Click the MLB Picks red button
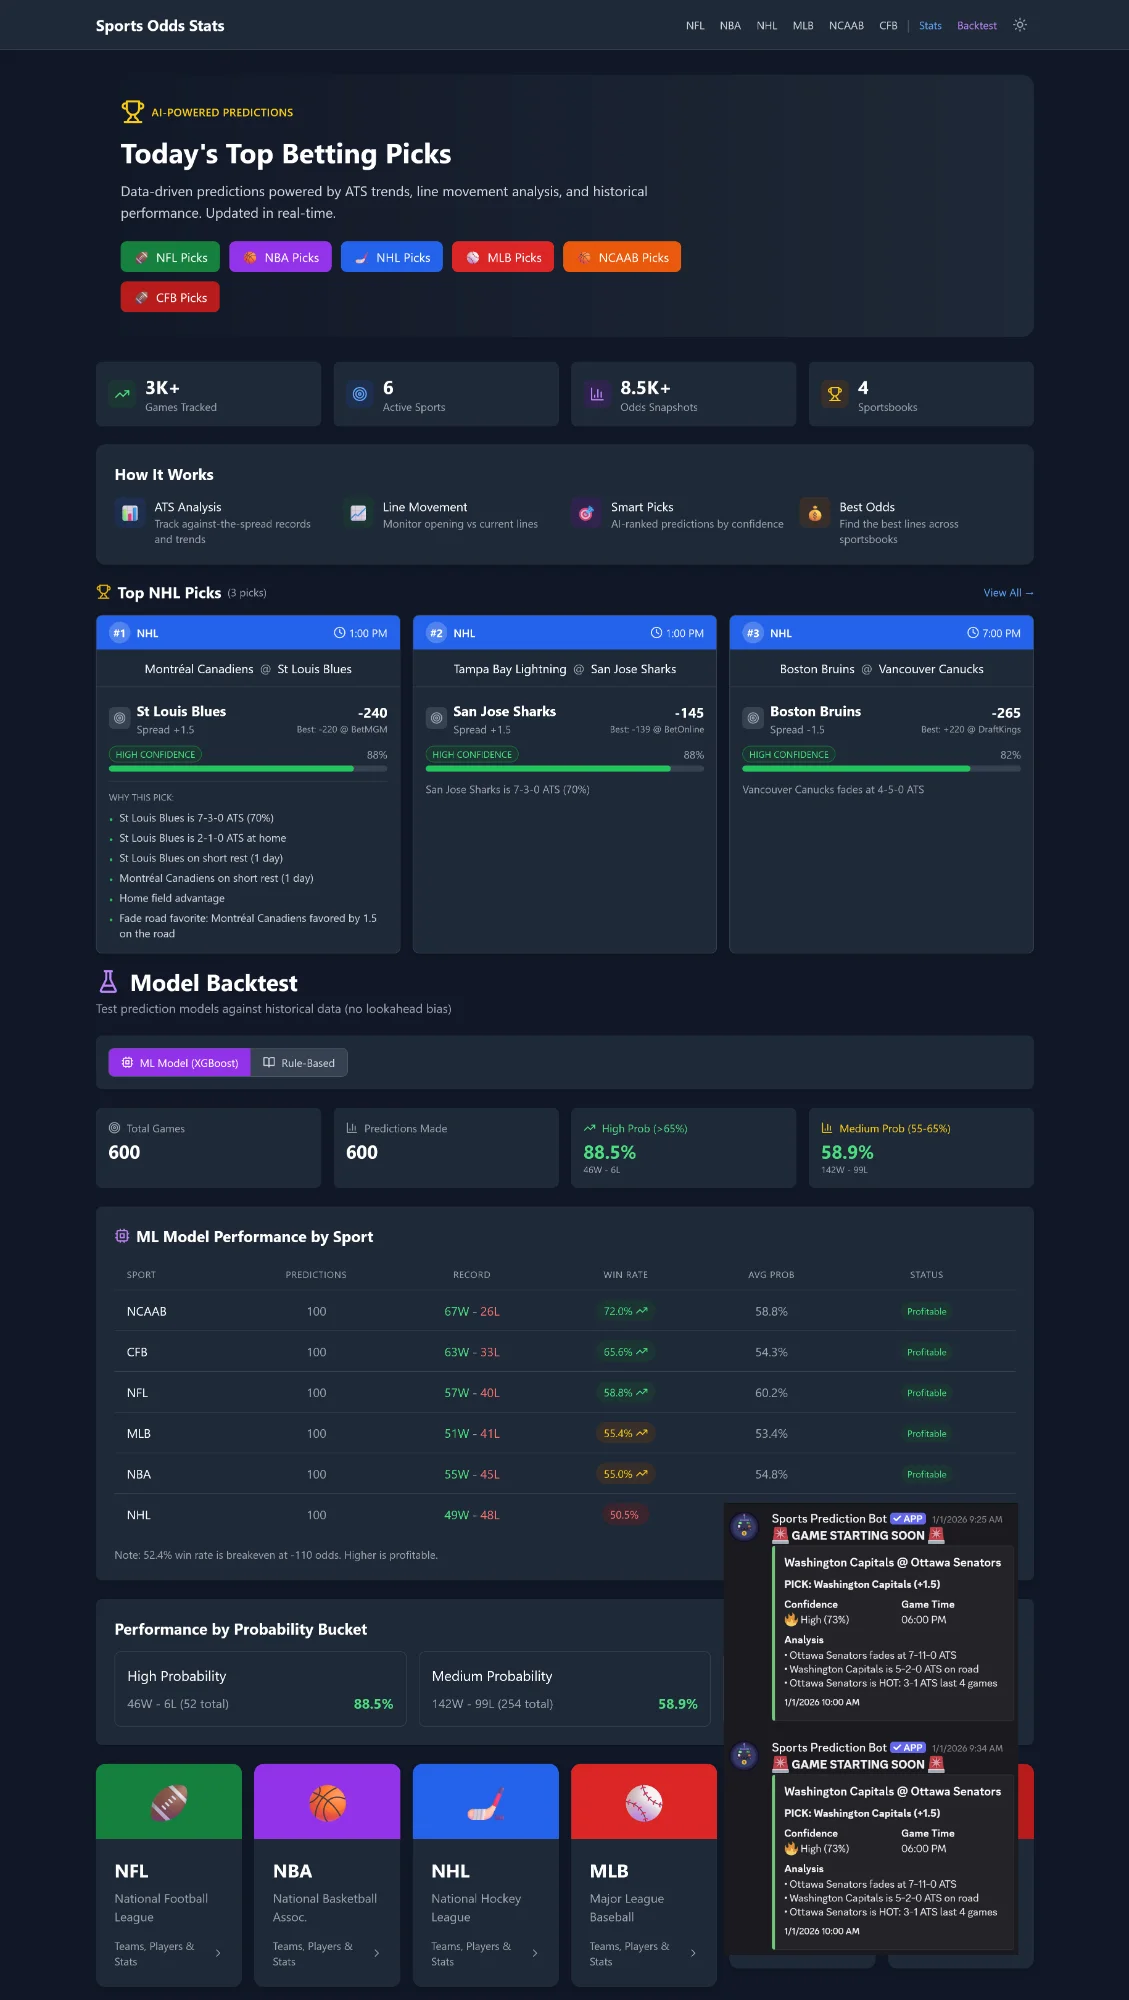The width and height of the screenshot is (1129, 2000). [x=502, y=257]
